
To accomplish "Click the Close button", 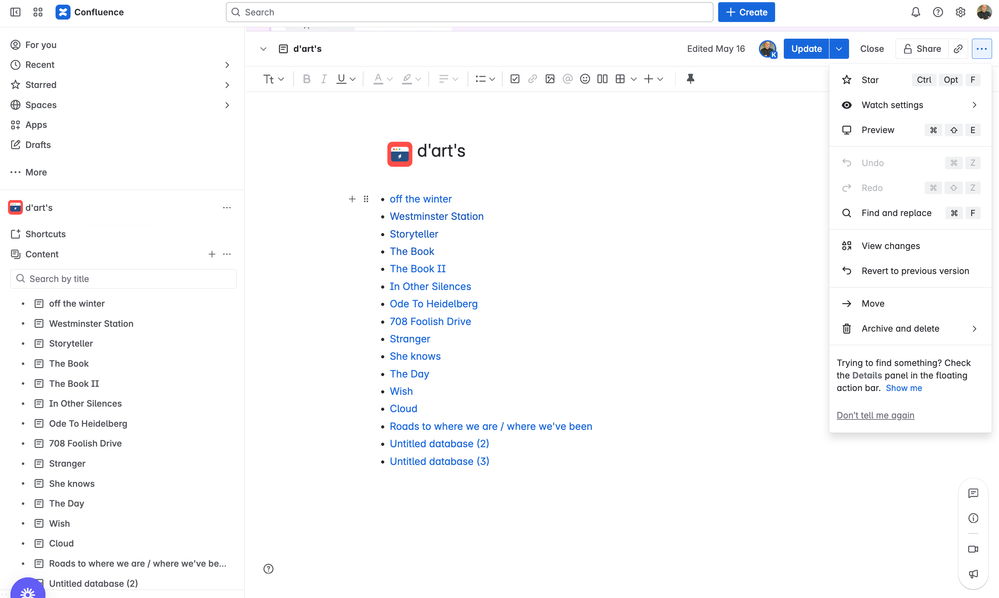I will coord(872,49).
